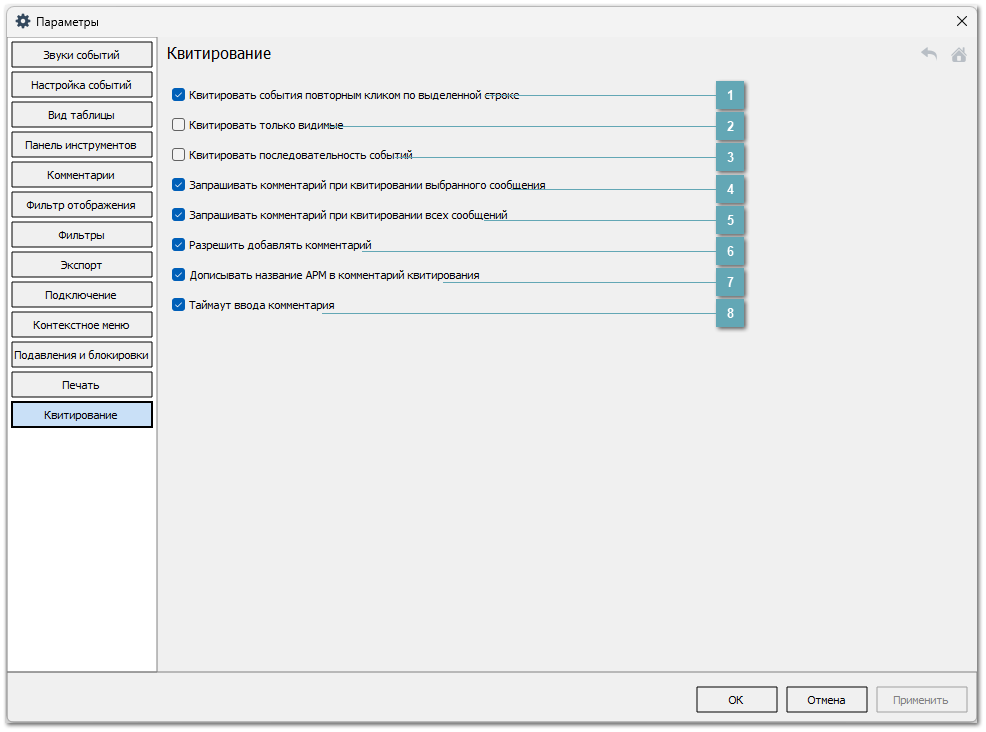This screenshot has width=986, height=732.
Task: Open 'Подавления и блокировки' section
Action: click(82, 355)
